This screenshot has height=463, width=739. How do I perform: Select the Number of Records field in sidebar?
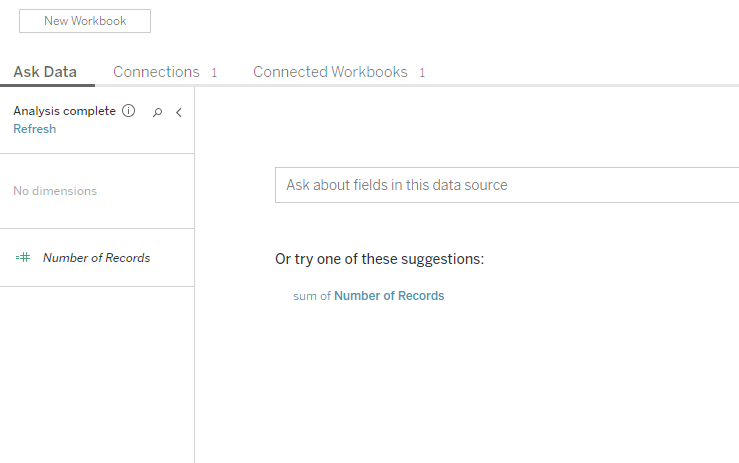click(x=96, y=258)
